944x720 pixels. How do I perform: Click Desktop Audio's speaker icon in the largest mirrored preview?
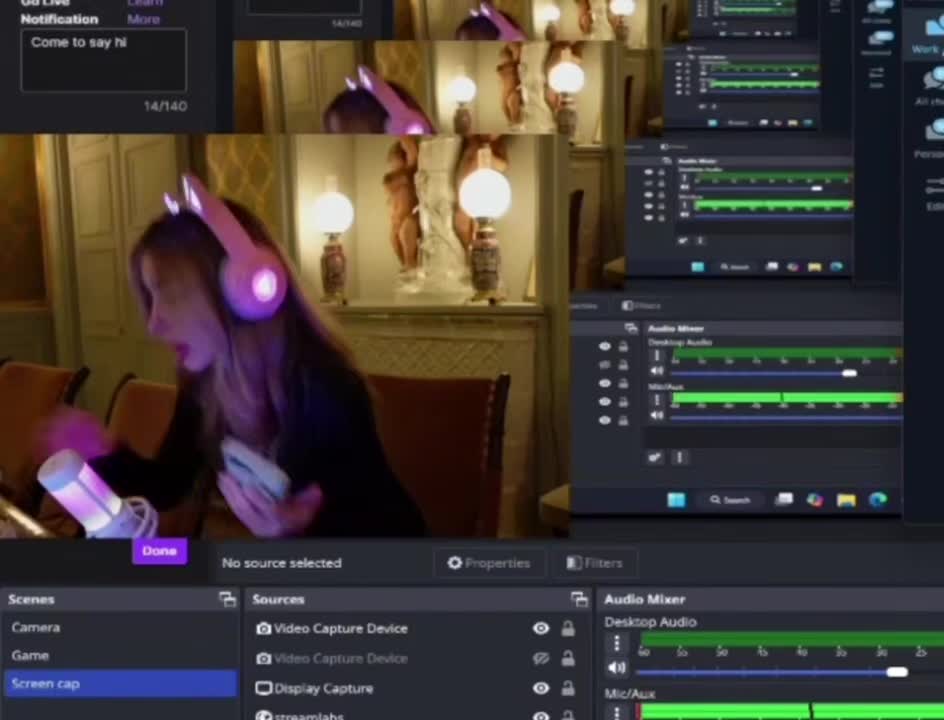pyautogui.click(x=657, y=371)
